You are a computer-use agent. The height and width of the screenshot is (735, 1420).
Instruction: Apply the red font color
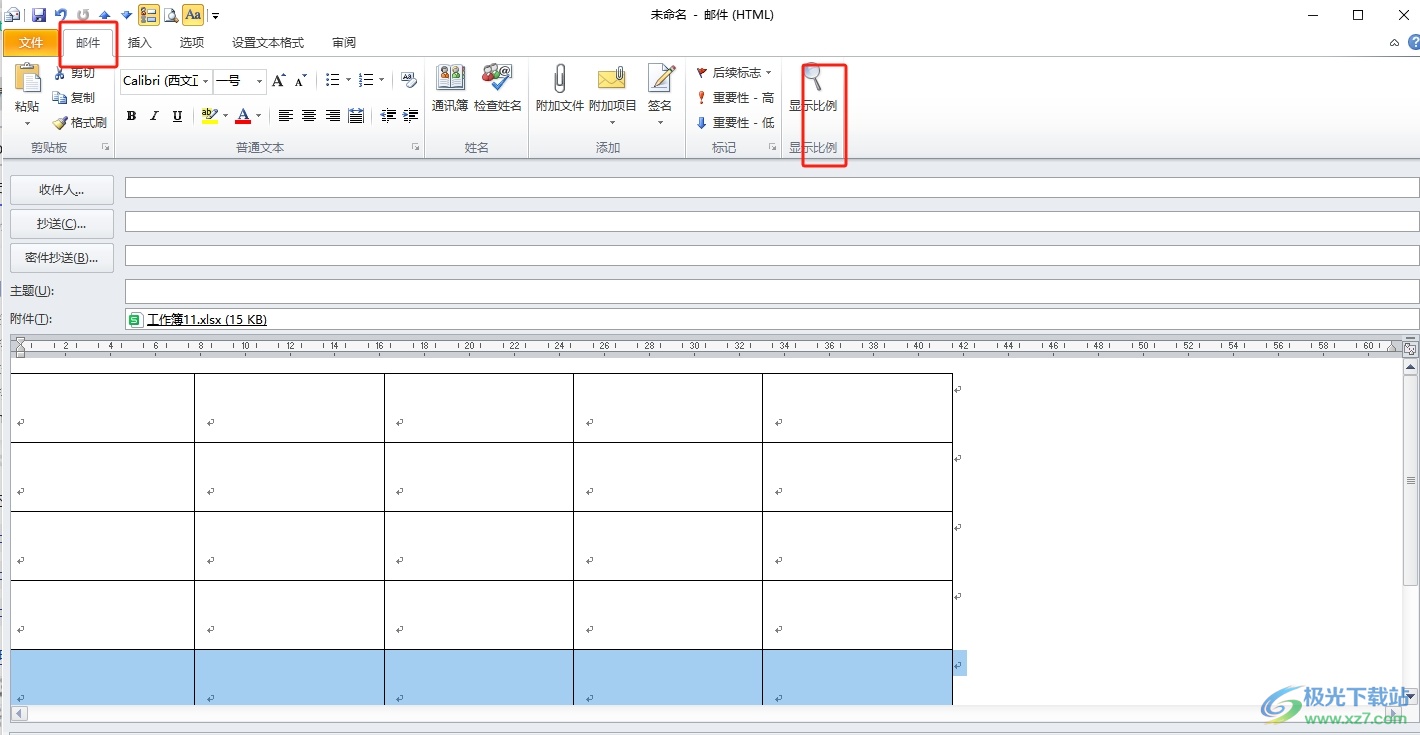pyautogui.click(x=243, y=116)
